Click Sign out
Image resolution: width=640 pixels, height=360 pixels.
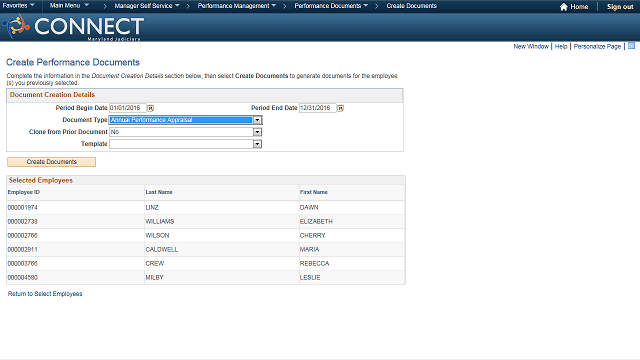coord(620,7)
